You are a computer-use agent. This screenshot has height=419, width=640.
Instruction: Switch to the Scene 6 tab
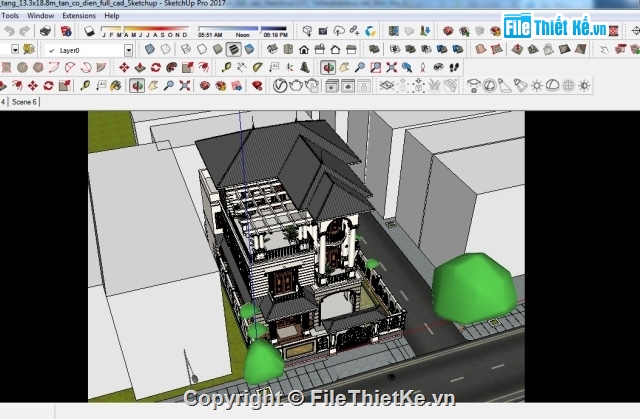(24, 102)
